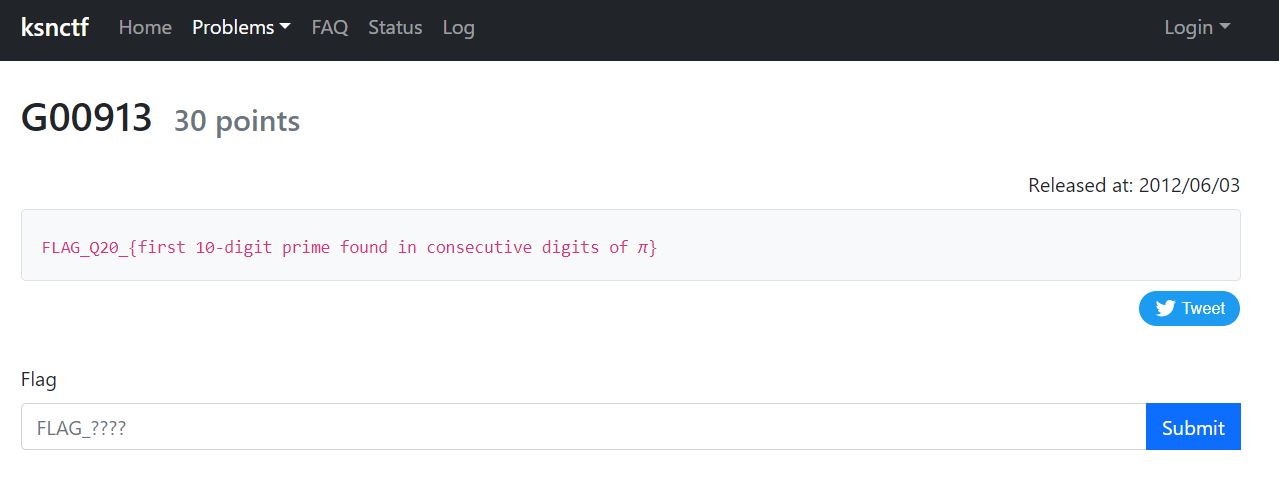Open the FAQ page
The height and width of the screenshot is (498, 1279).
click(x=330, y=28)
